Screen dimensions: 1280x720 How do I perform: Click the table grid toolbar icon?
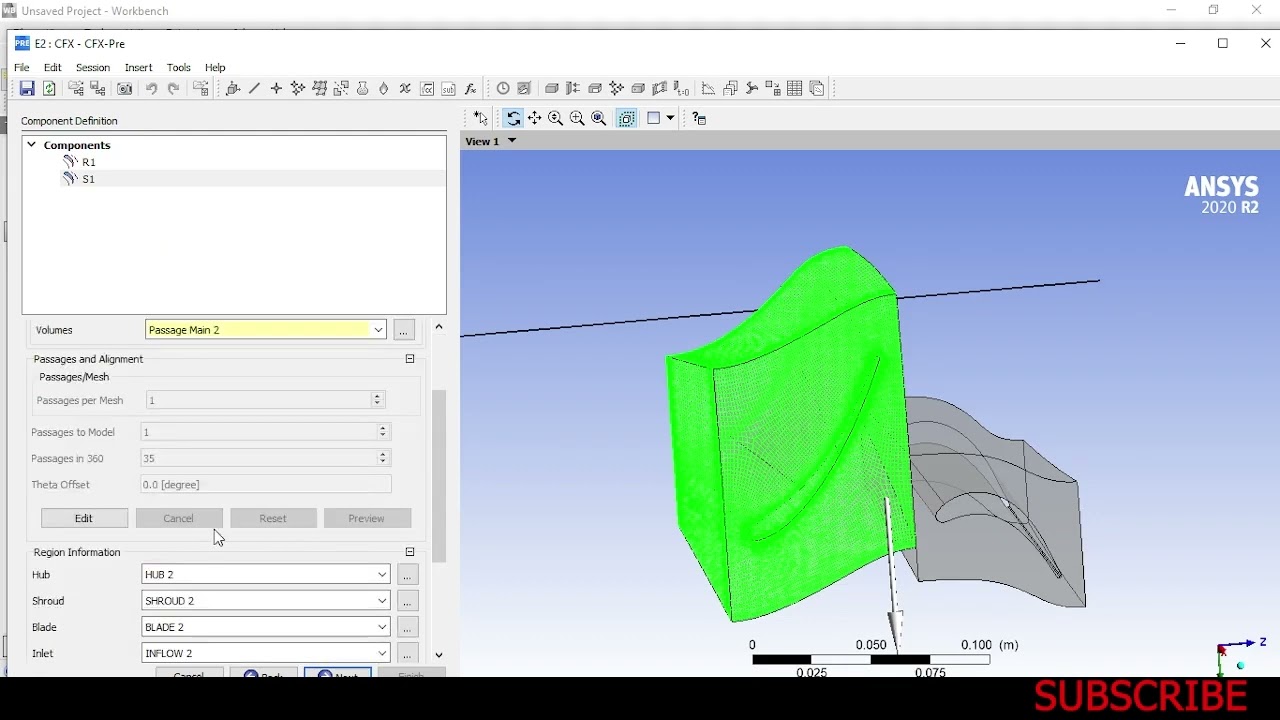[x=795, y=89]
